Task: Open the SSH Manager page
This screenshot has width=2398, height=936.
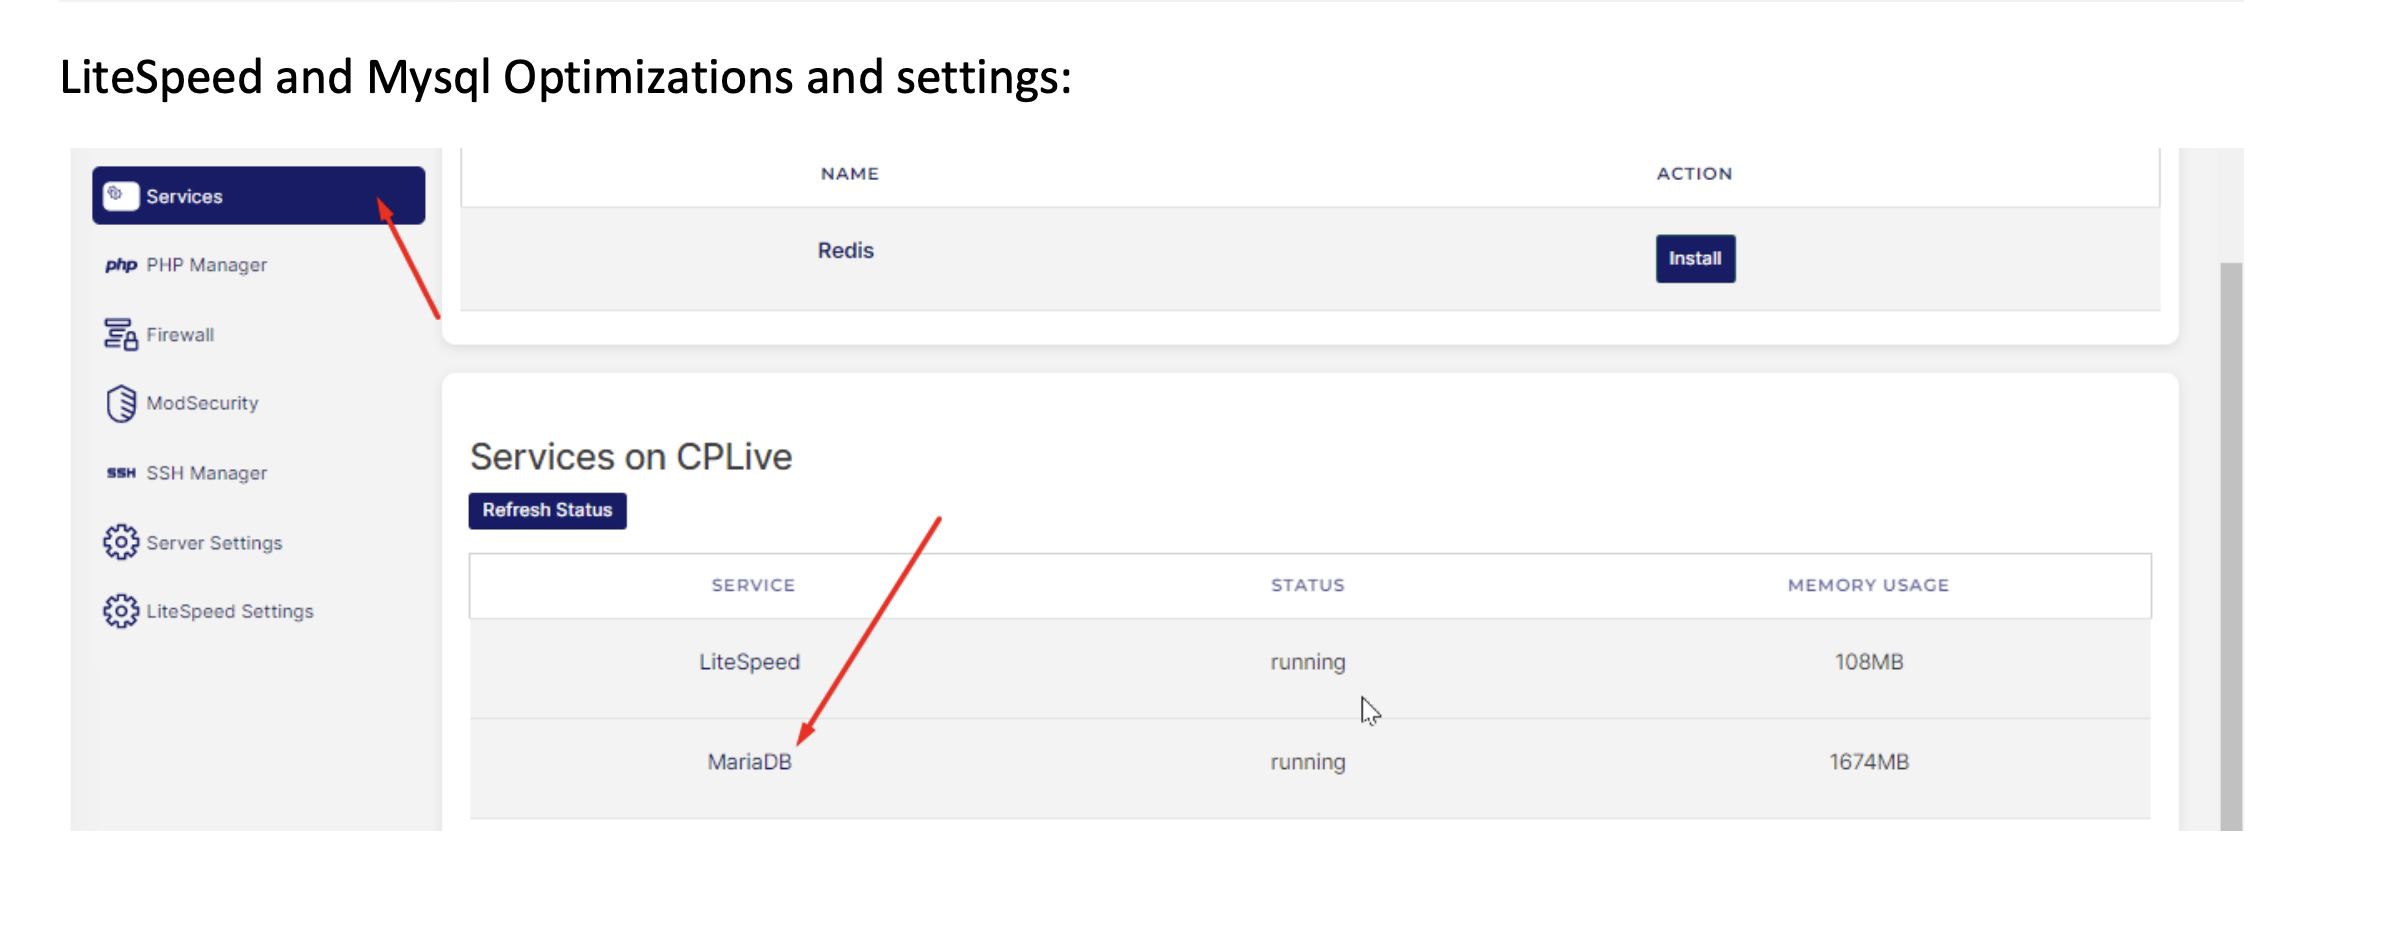Action: point(206,473)
